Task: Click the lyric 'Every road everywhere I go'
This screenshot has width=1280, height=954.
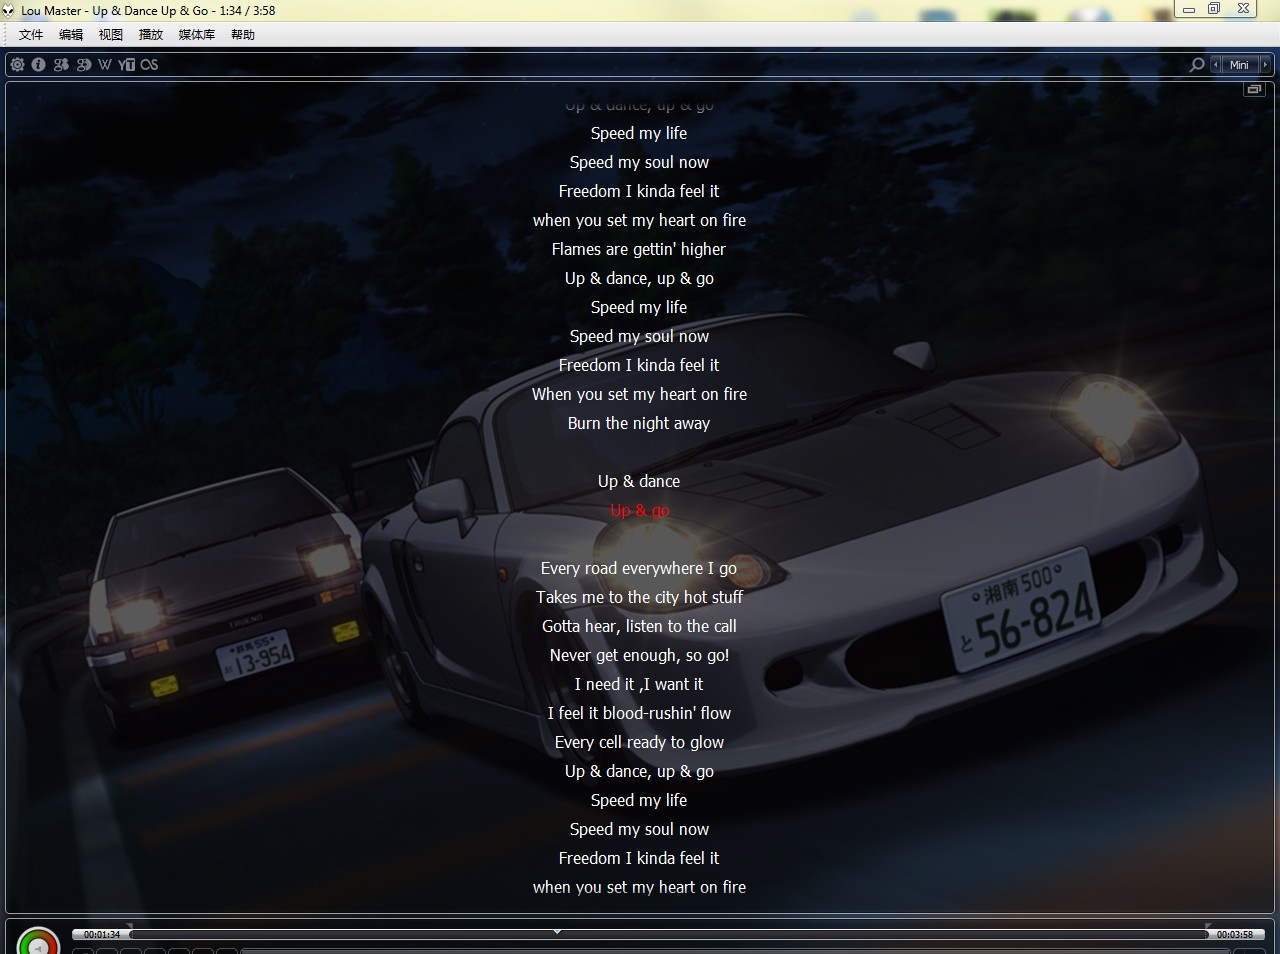Action: click(639, 569)
